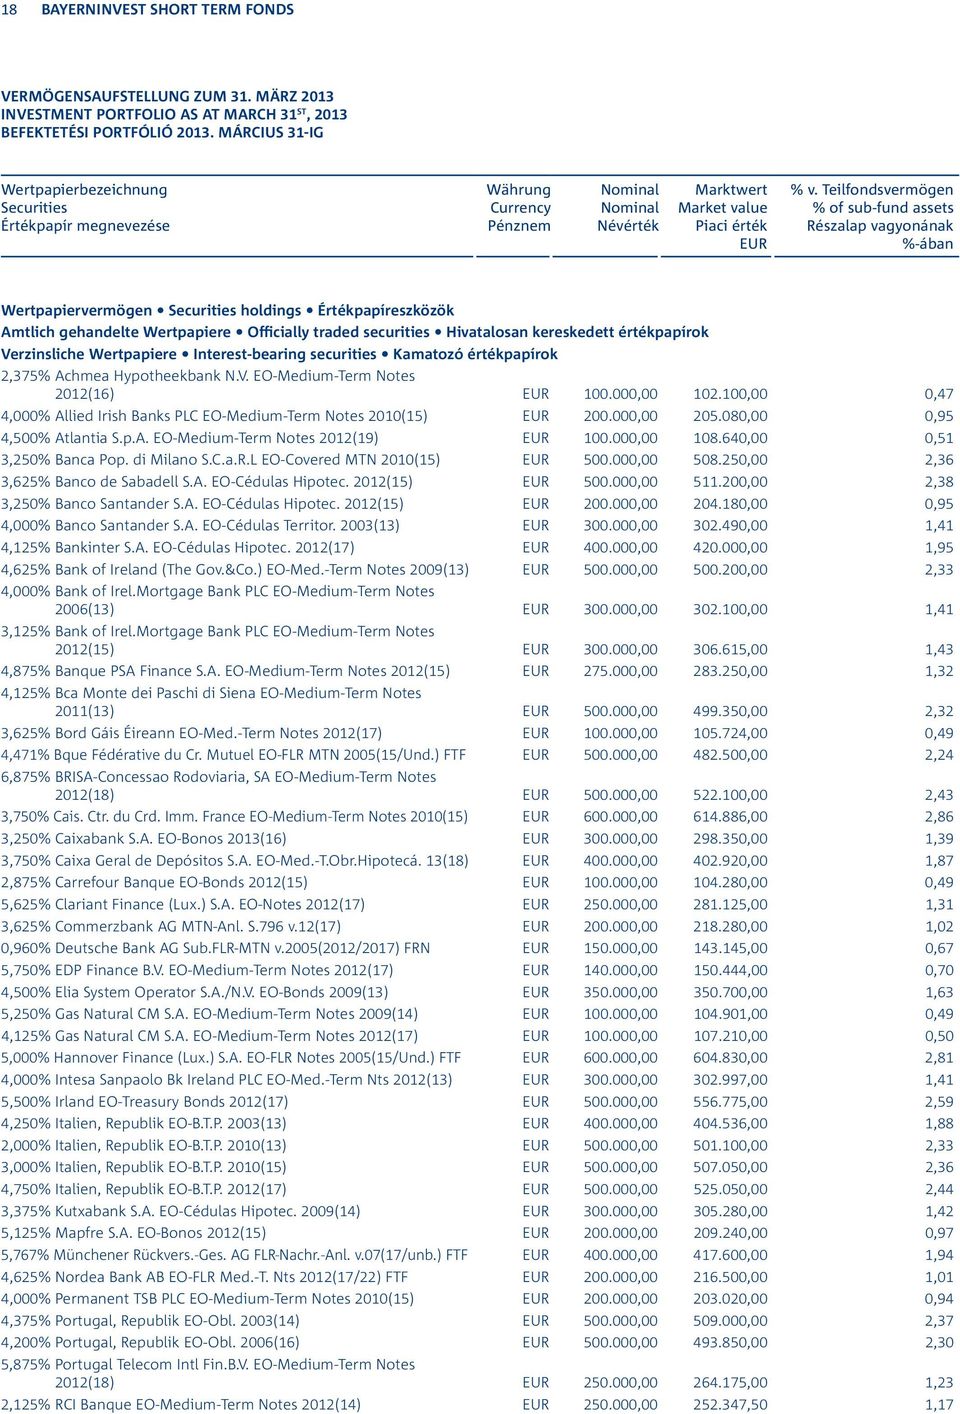The image size is (960, 1414).
Task: Click market value 482.500,00
Action: point(730,755)
